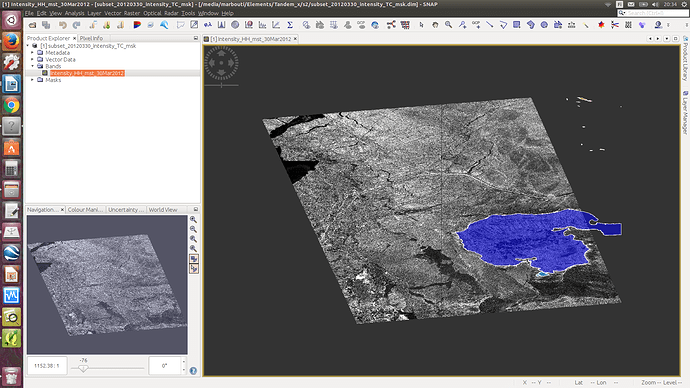Select the Draw Line tool

click(489, 25)
